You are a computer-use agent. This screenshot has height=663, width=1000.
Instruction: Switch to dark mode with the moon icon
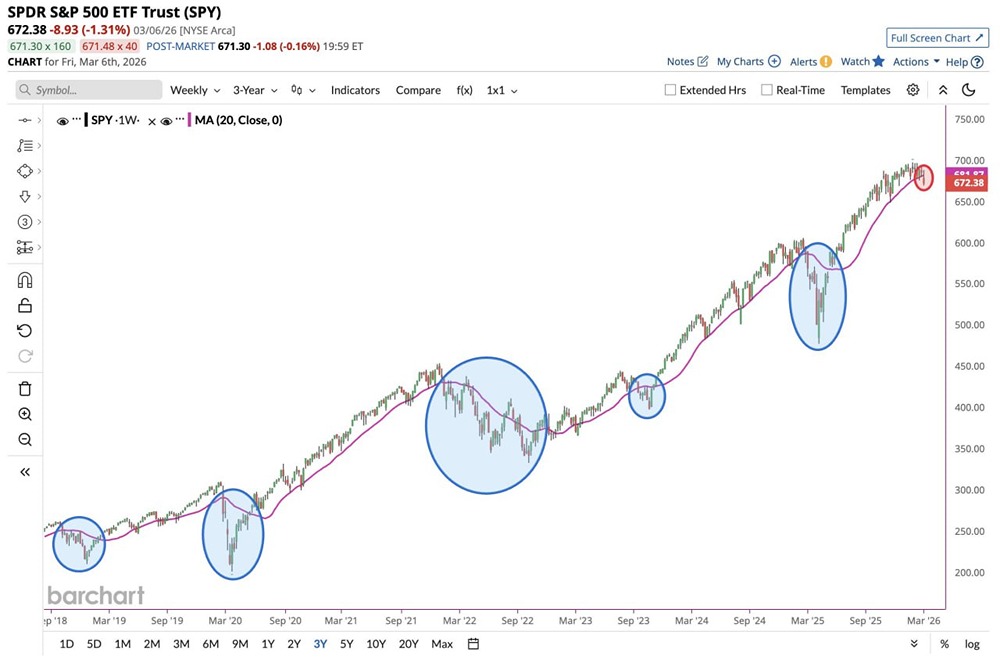[967, 90]
